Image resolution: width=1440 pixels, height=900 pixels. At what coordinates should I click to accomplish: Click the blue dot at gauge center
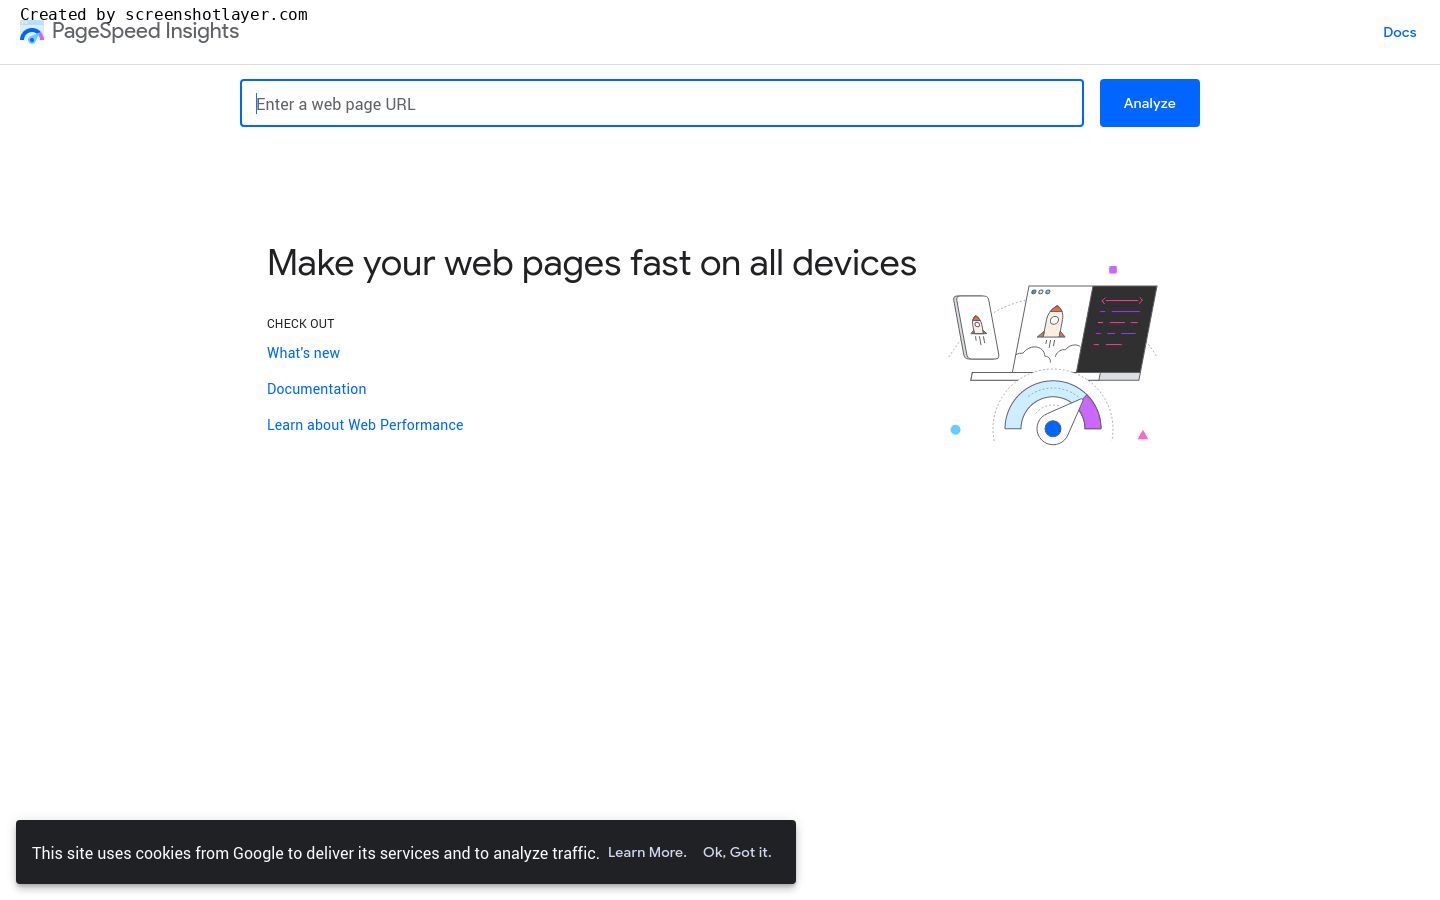1053,429
